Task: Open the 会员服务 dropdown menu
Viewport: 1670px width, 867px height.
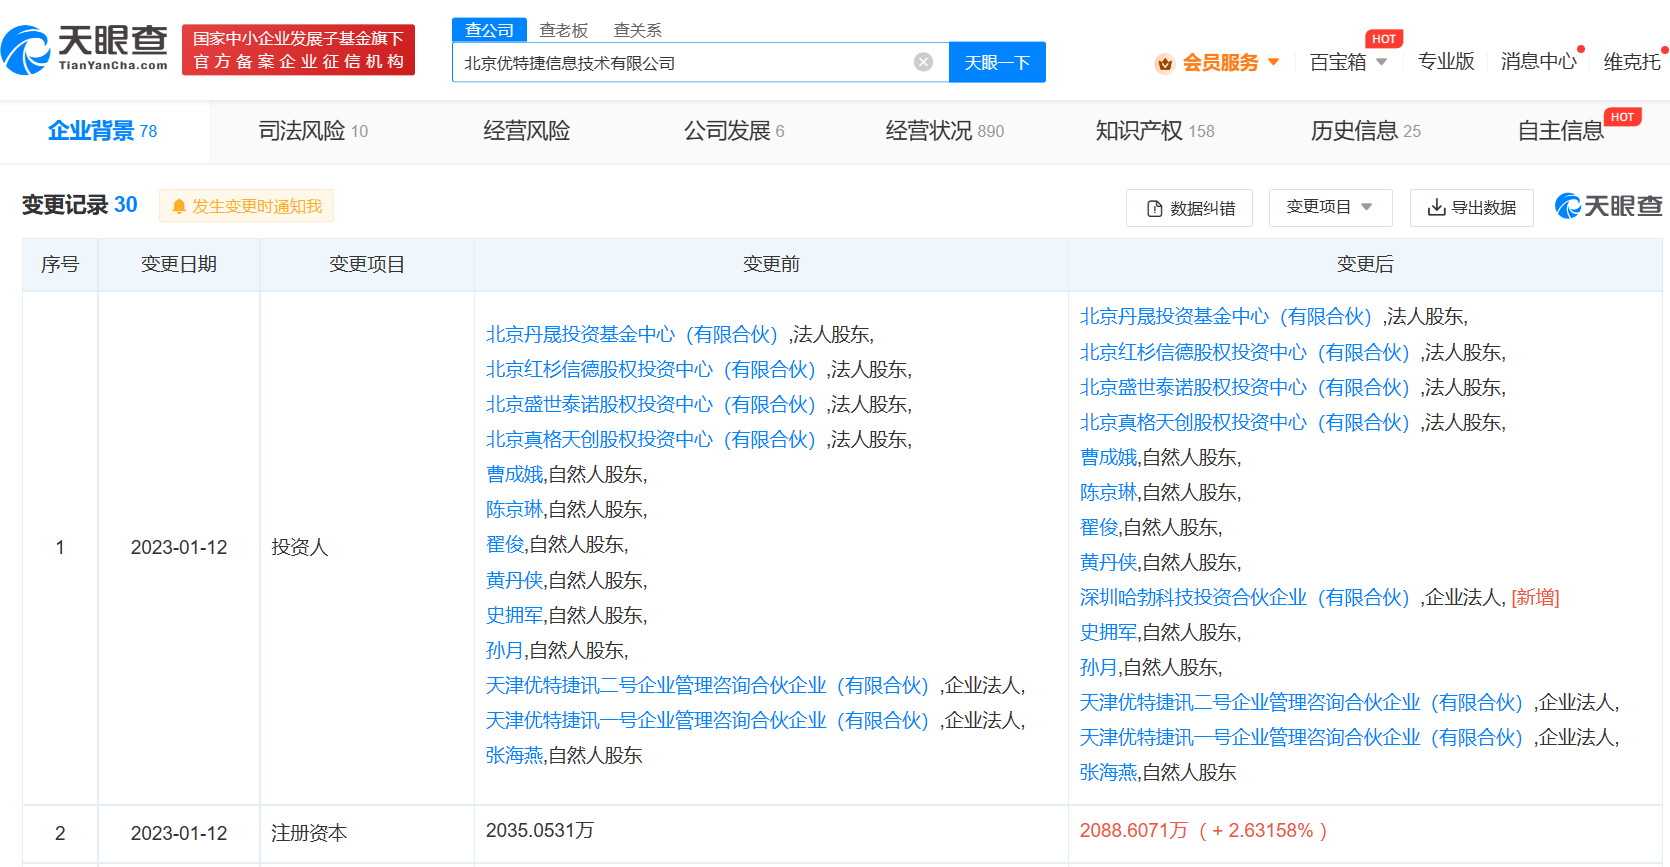Action: [x=1231, y=62]
